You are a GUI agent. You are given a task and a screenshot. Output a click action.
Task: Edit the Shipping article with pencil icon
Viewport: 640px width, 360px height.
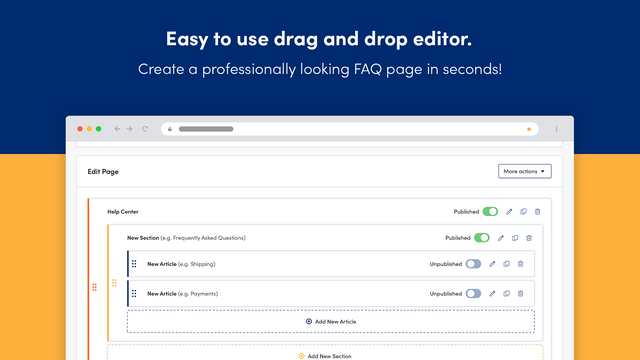point(492,264)
